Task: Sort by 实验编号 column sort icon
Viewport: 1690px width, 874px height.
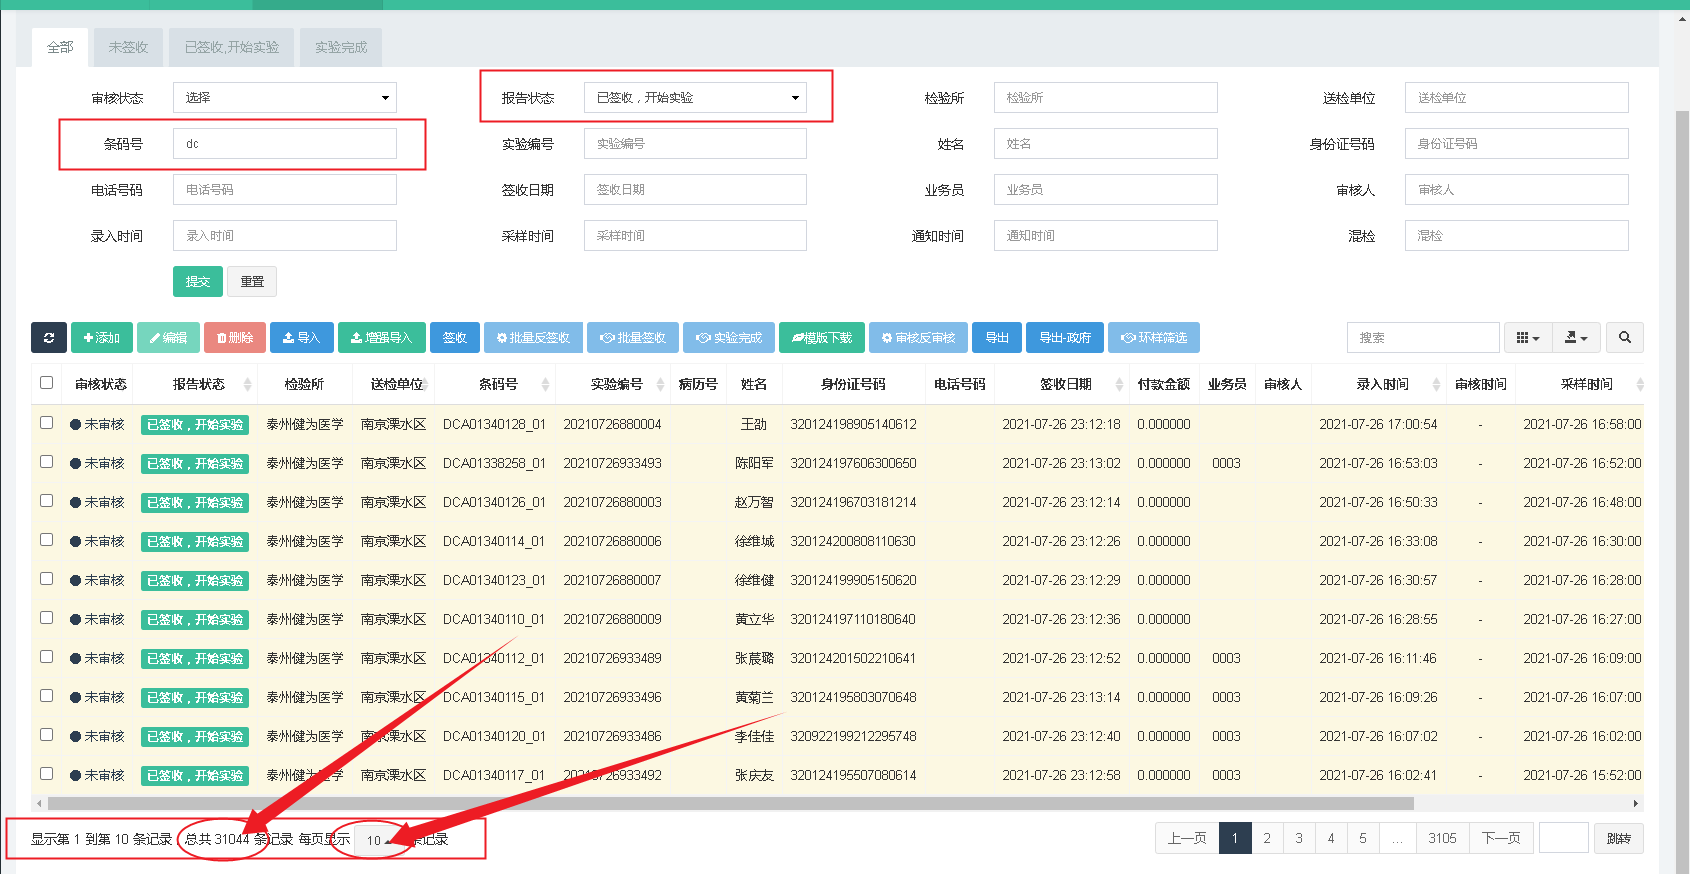Action: pyautogui.click(x=660, y=385)
